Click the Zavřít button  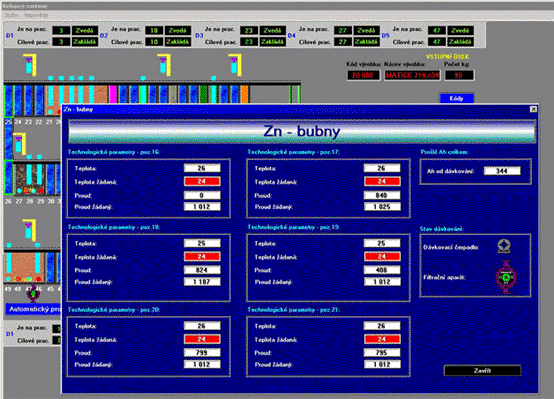pos(482,371)
